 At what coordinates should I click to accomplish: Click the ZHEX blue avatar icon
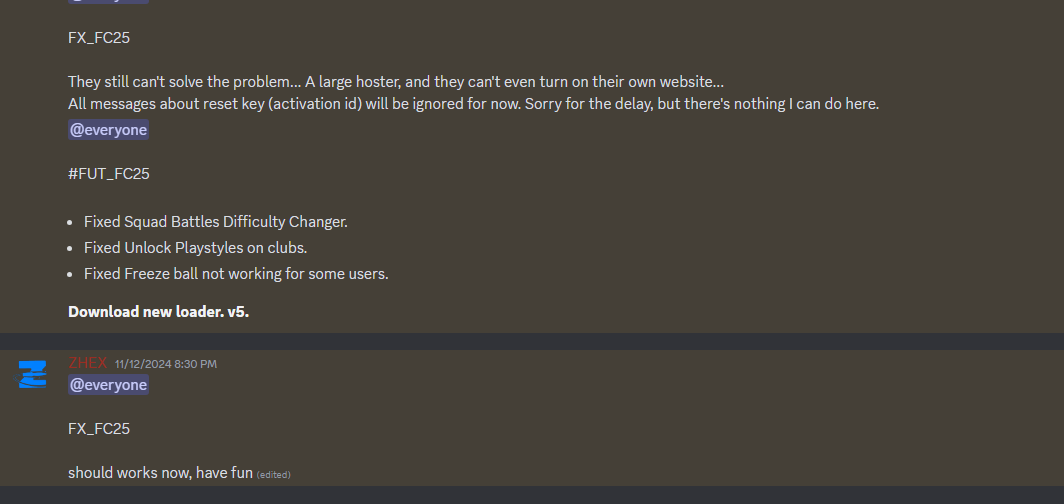pos(33,375)
